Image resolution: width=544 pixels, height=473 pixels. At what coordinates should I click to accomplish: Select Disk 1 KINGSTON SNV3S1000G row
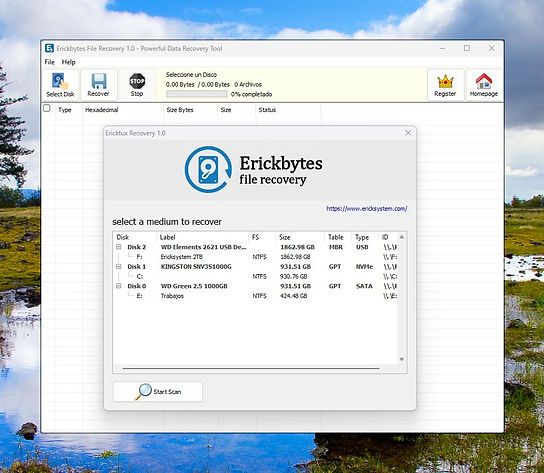click(256, 267)
